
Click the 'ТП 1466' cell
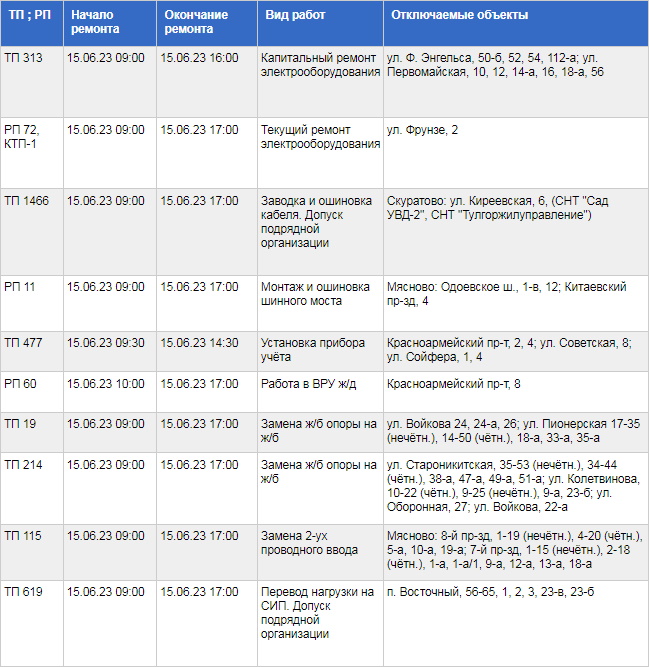[26, 201]
